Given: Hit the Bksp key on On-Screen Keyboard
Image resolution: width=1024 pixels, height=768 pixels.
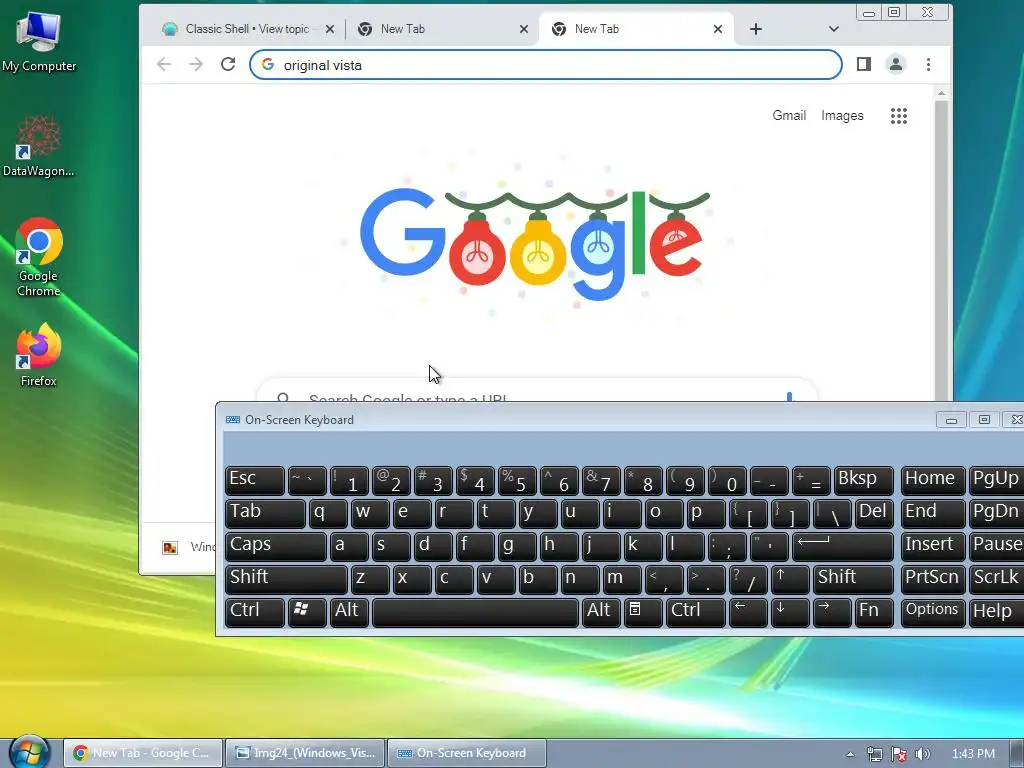Looking at the screenshot, I should click(863, 480).
